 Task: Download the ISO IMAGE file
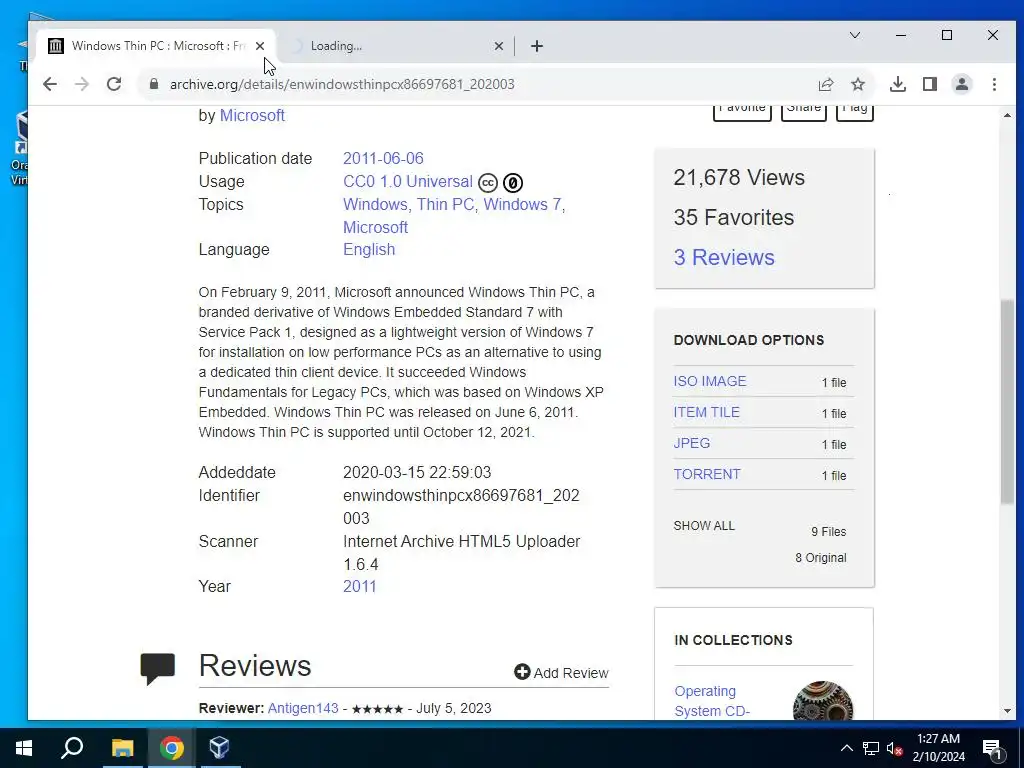pos(709,381)
